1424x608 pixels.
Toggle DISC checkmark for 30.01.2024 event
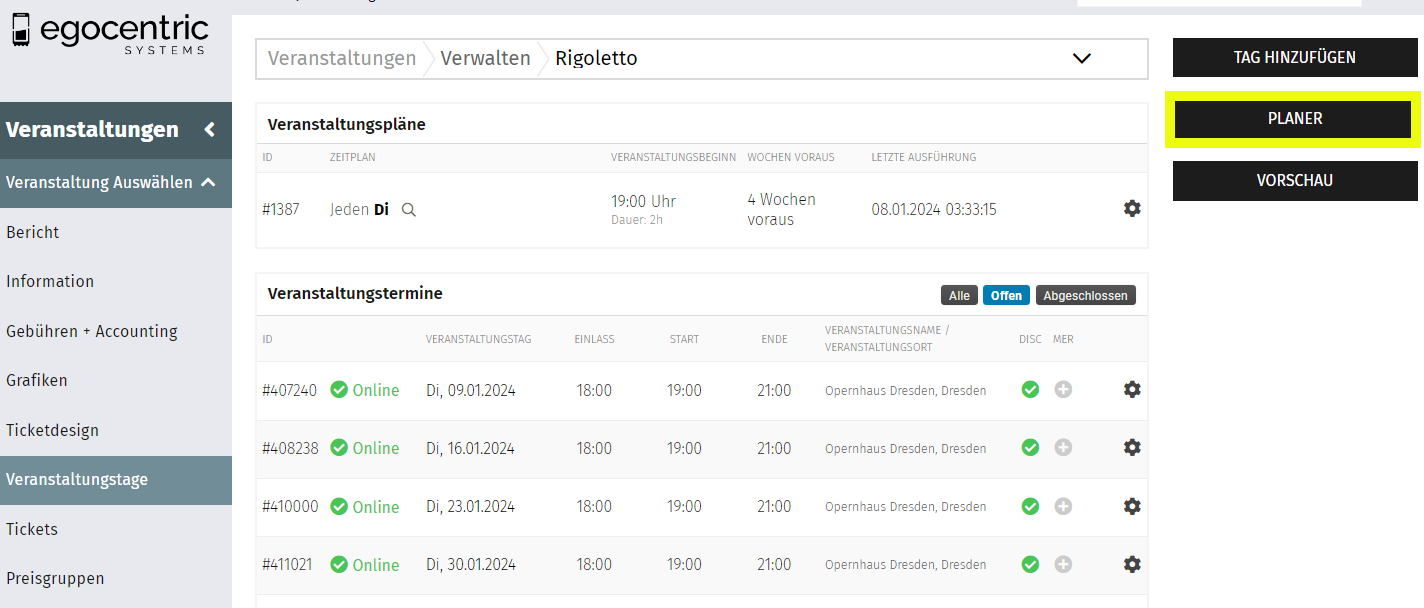tap(1030, 565)
